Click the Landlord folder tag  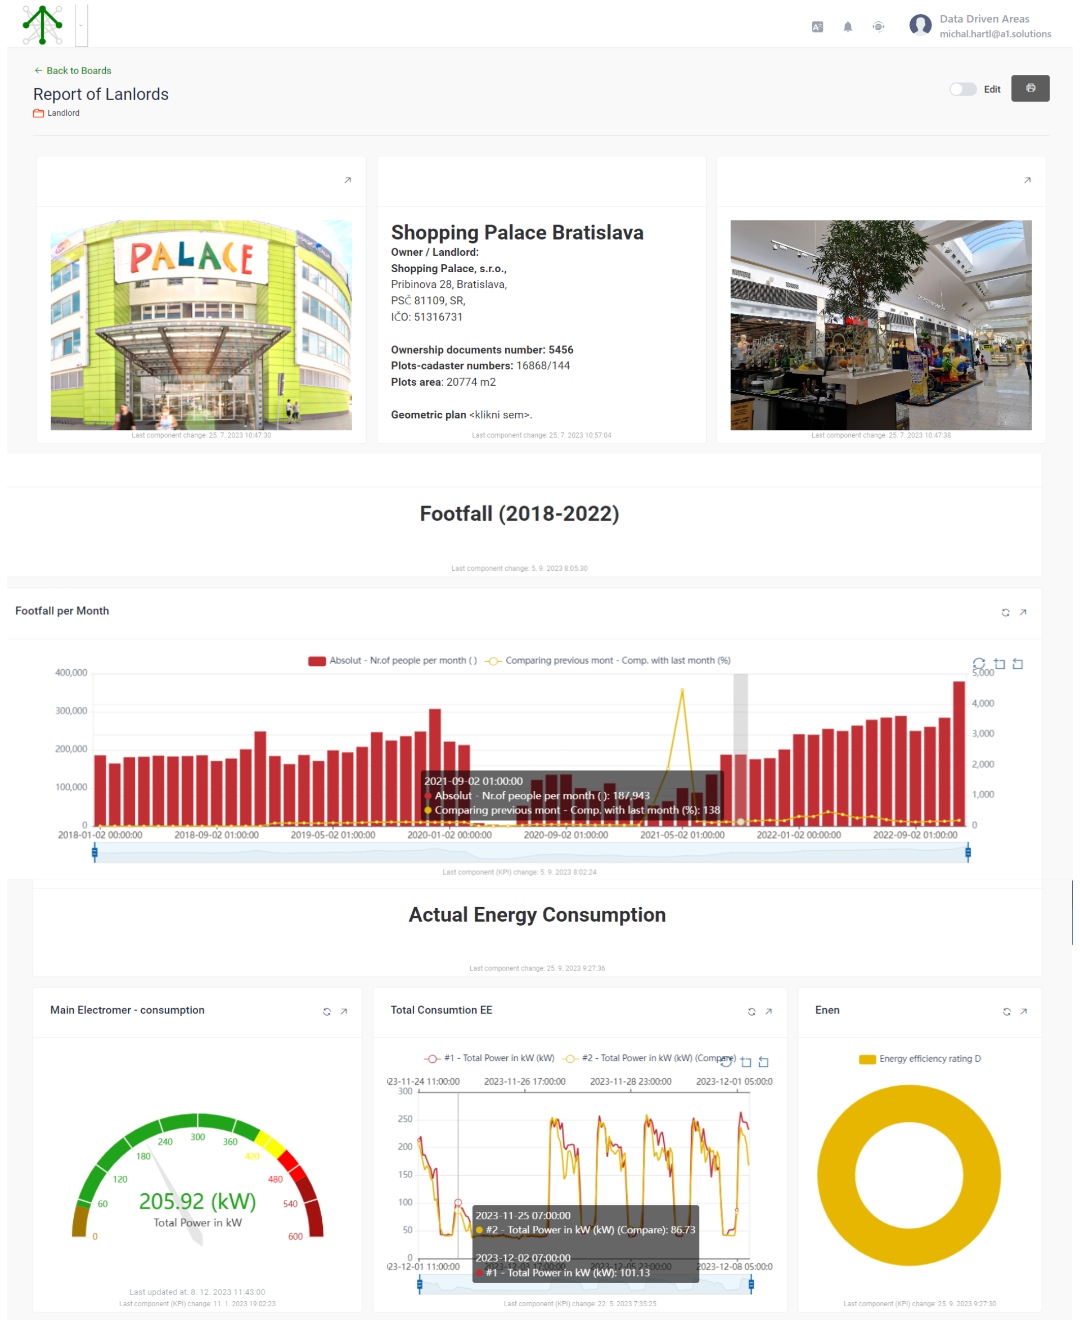coord(56,113)
